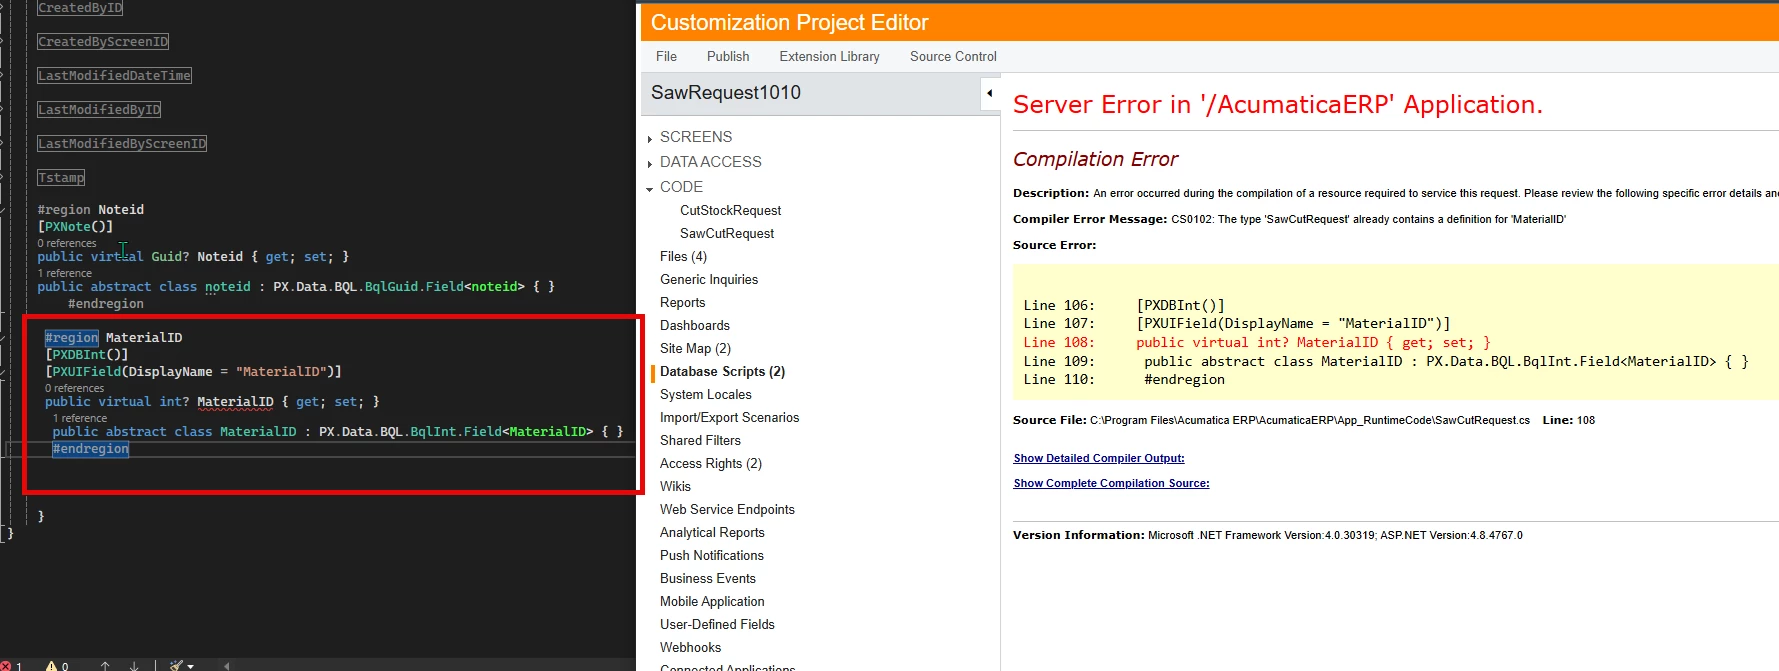
Task: Expand the collapsed LastModifiedDateTime region
Action: (114, 76)
